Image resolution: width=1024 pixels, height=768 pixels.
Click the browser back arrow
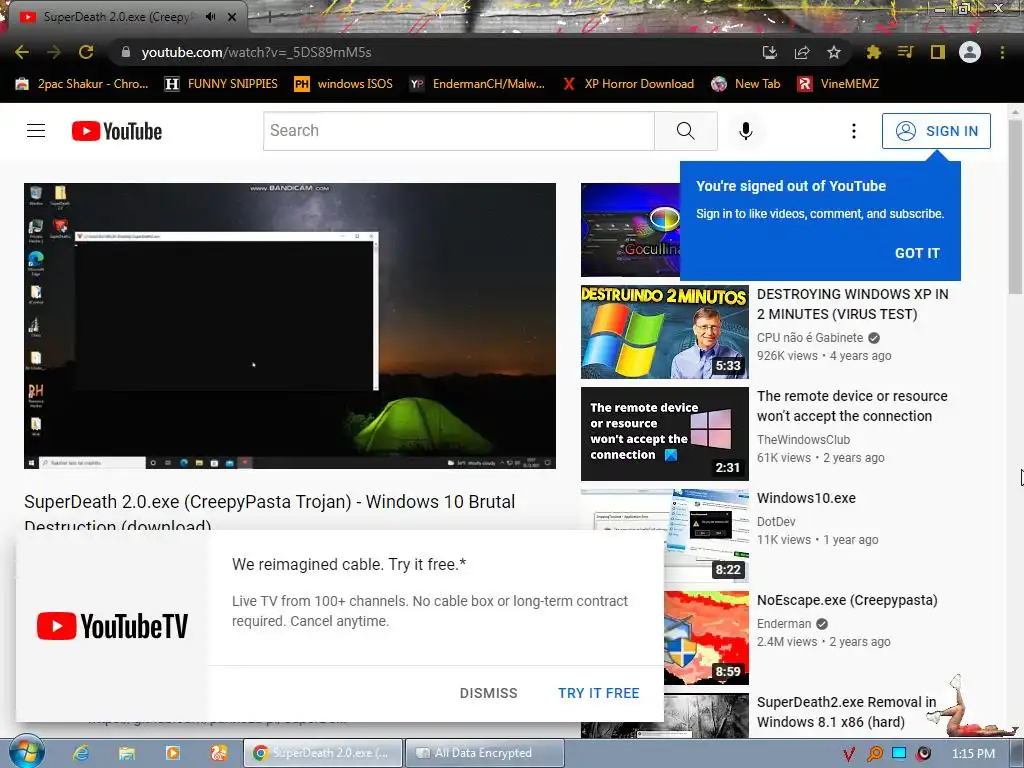tap(22, 52)
